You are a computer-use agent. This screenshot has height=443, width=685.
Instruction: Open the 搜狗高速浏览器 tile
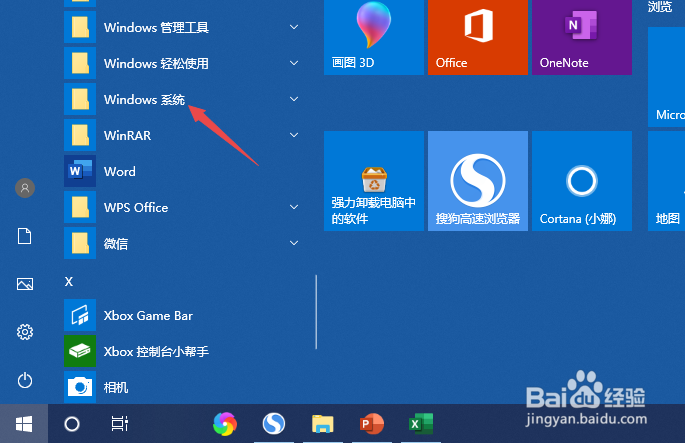tap(478, 181)
